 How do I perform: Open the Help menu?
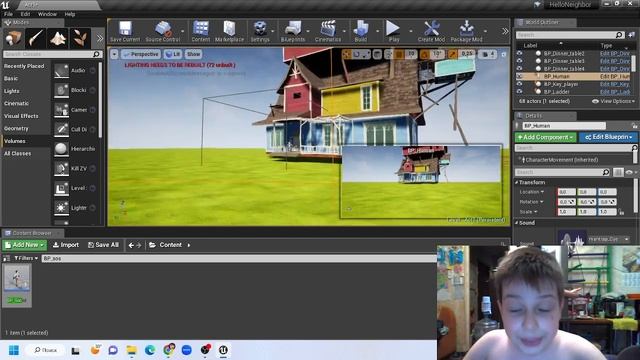coord(70,14)
